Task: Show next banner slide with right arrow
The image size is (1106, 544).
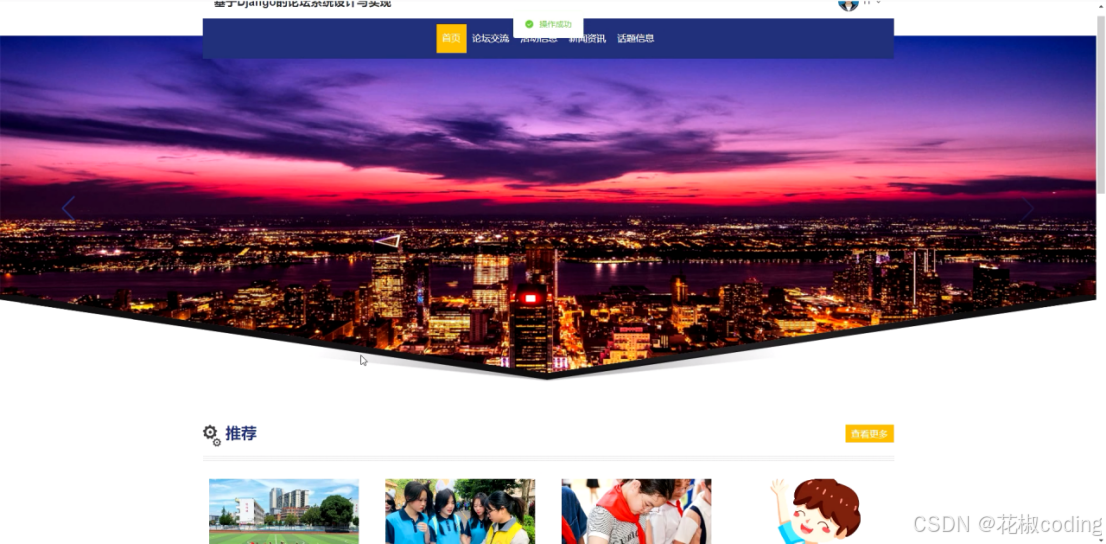Action: coord(1028,209)
